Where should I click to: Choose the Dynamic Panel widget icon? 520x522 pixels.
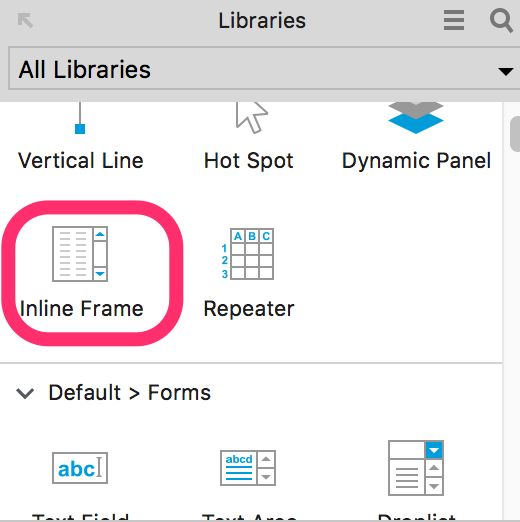[x=416, y=118]
